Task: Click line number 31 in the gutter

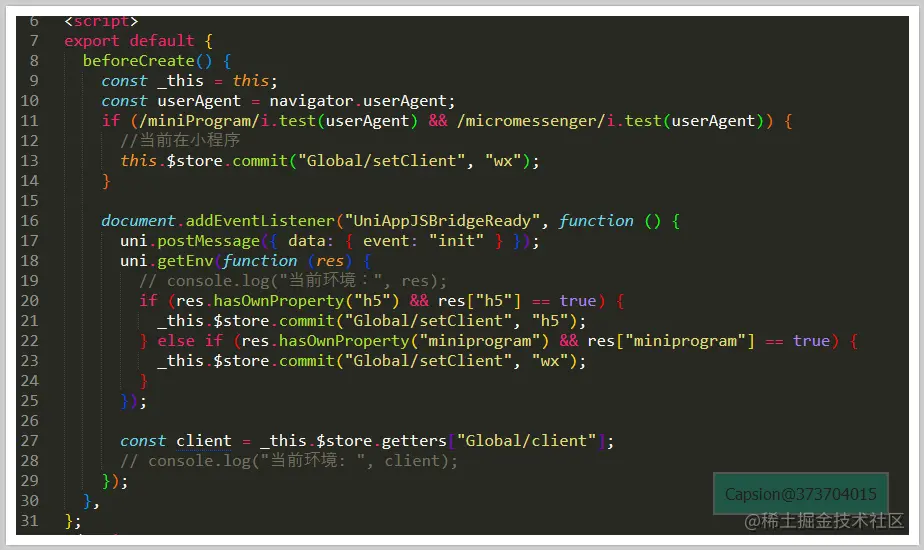Action: 29,521
